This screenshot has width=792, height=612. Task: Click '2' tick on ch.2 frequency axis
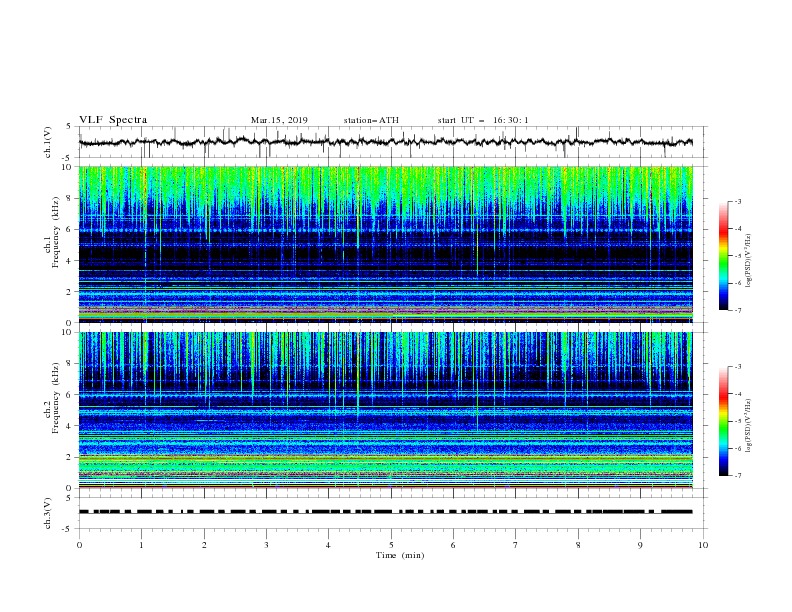[71, 457]
